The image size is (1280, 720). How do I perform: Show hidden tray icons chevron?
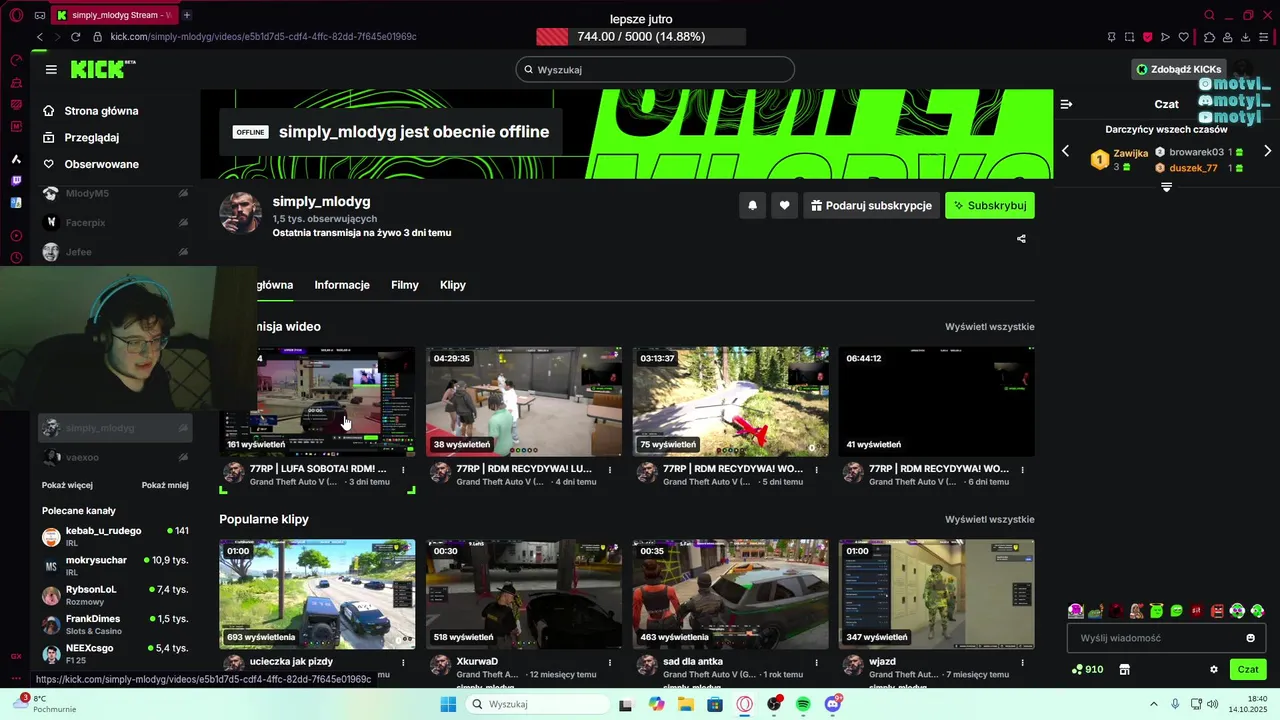coord(1153,704)
